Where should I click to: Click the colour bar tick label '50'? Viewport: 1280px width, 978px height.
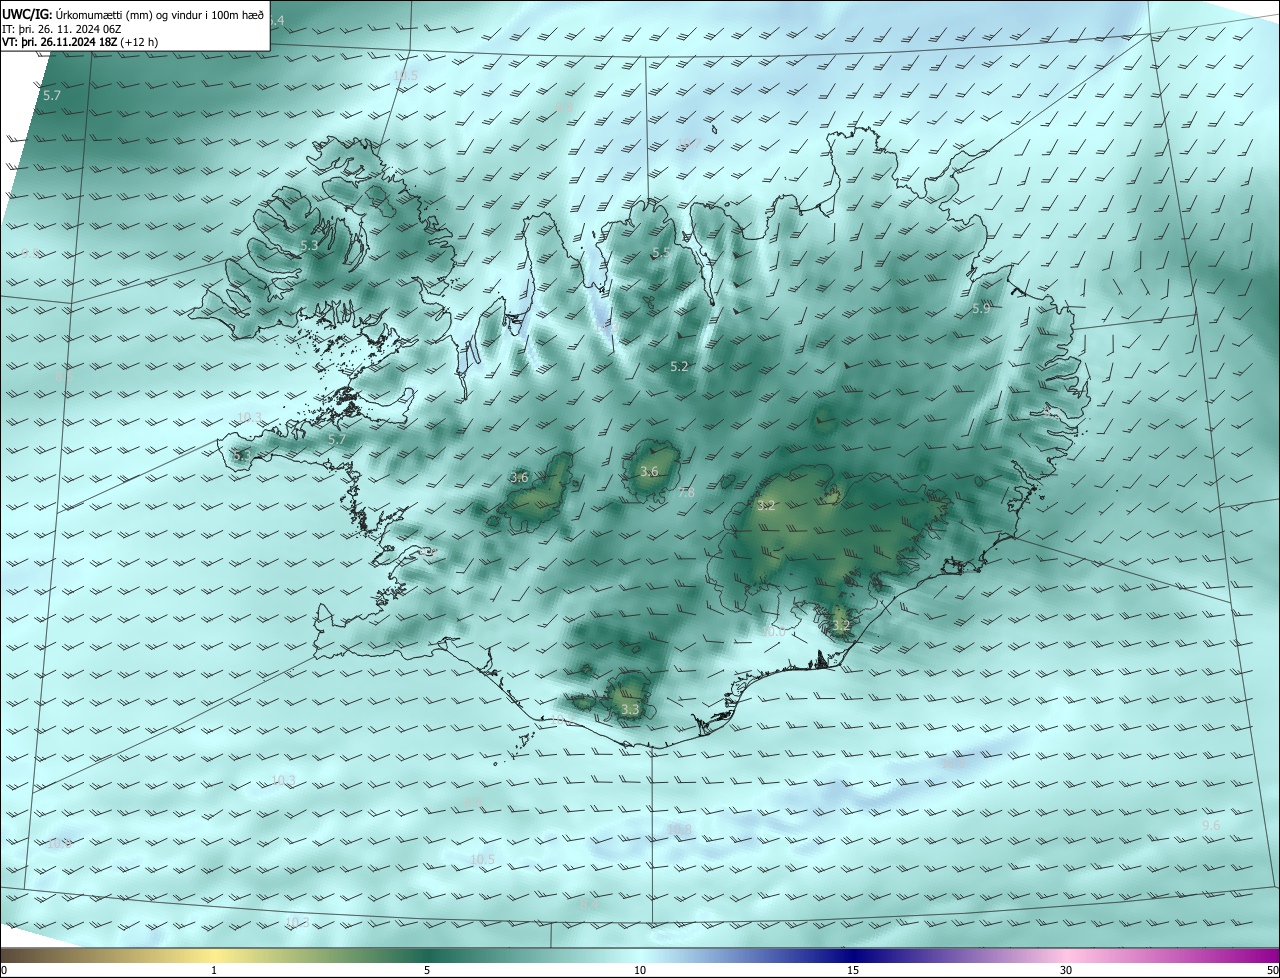coord(1272,970)
